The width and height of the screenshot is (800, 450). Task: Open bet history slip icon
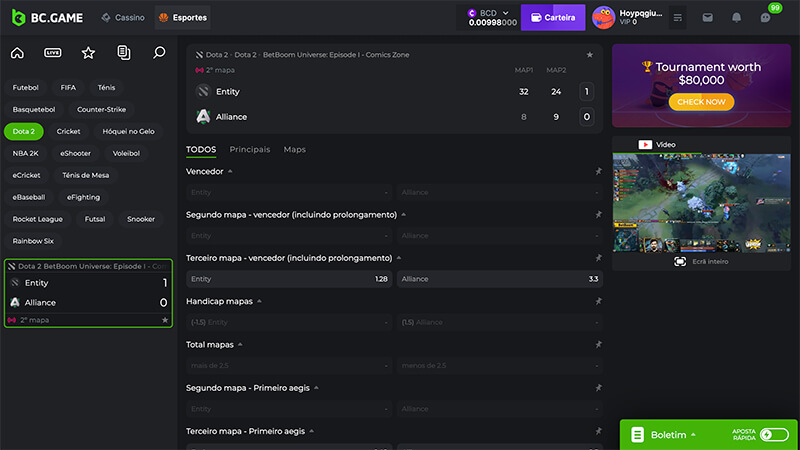point(123,53)
